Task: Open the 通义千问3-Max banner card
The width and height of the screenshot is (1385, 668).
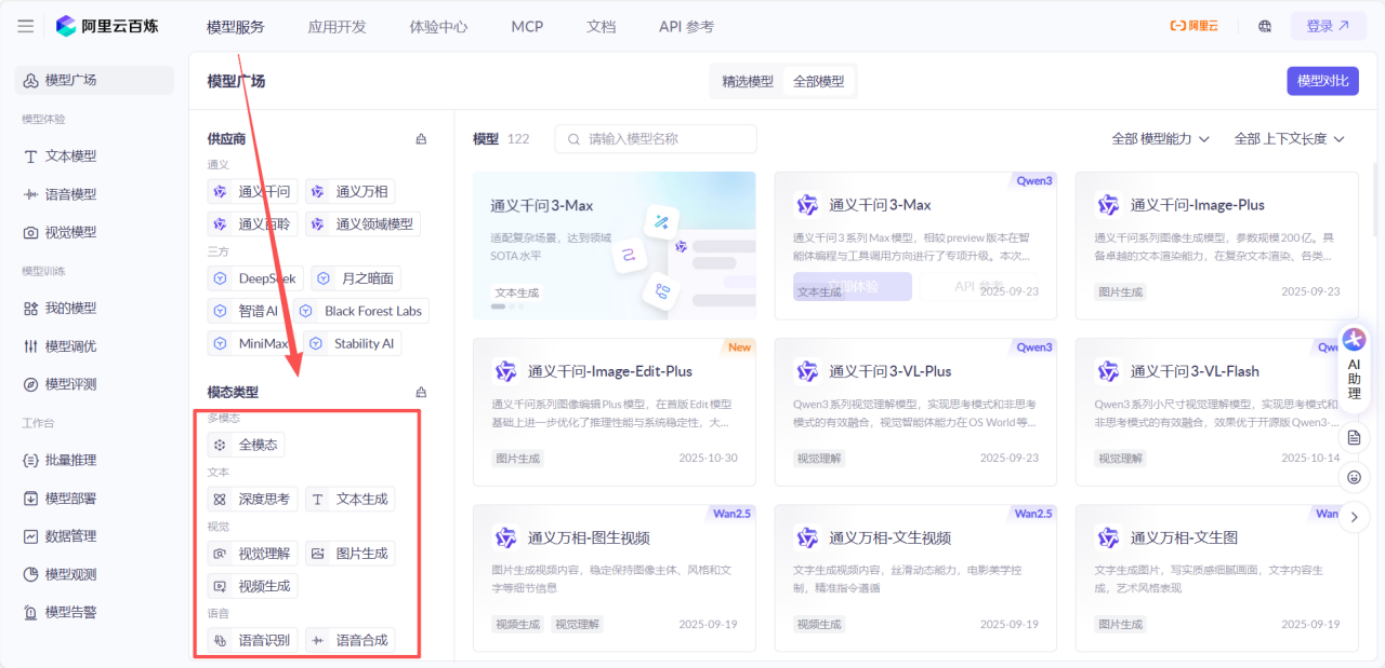Action: click(614, 246)
